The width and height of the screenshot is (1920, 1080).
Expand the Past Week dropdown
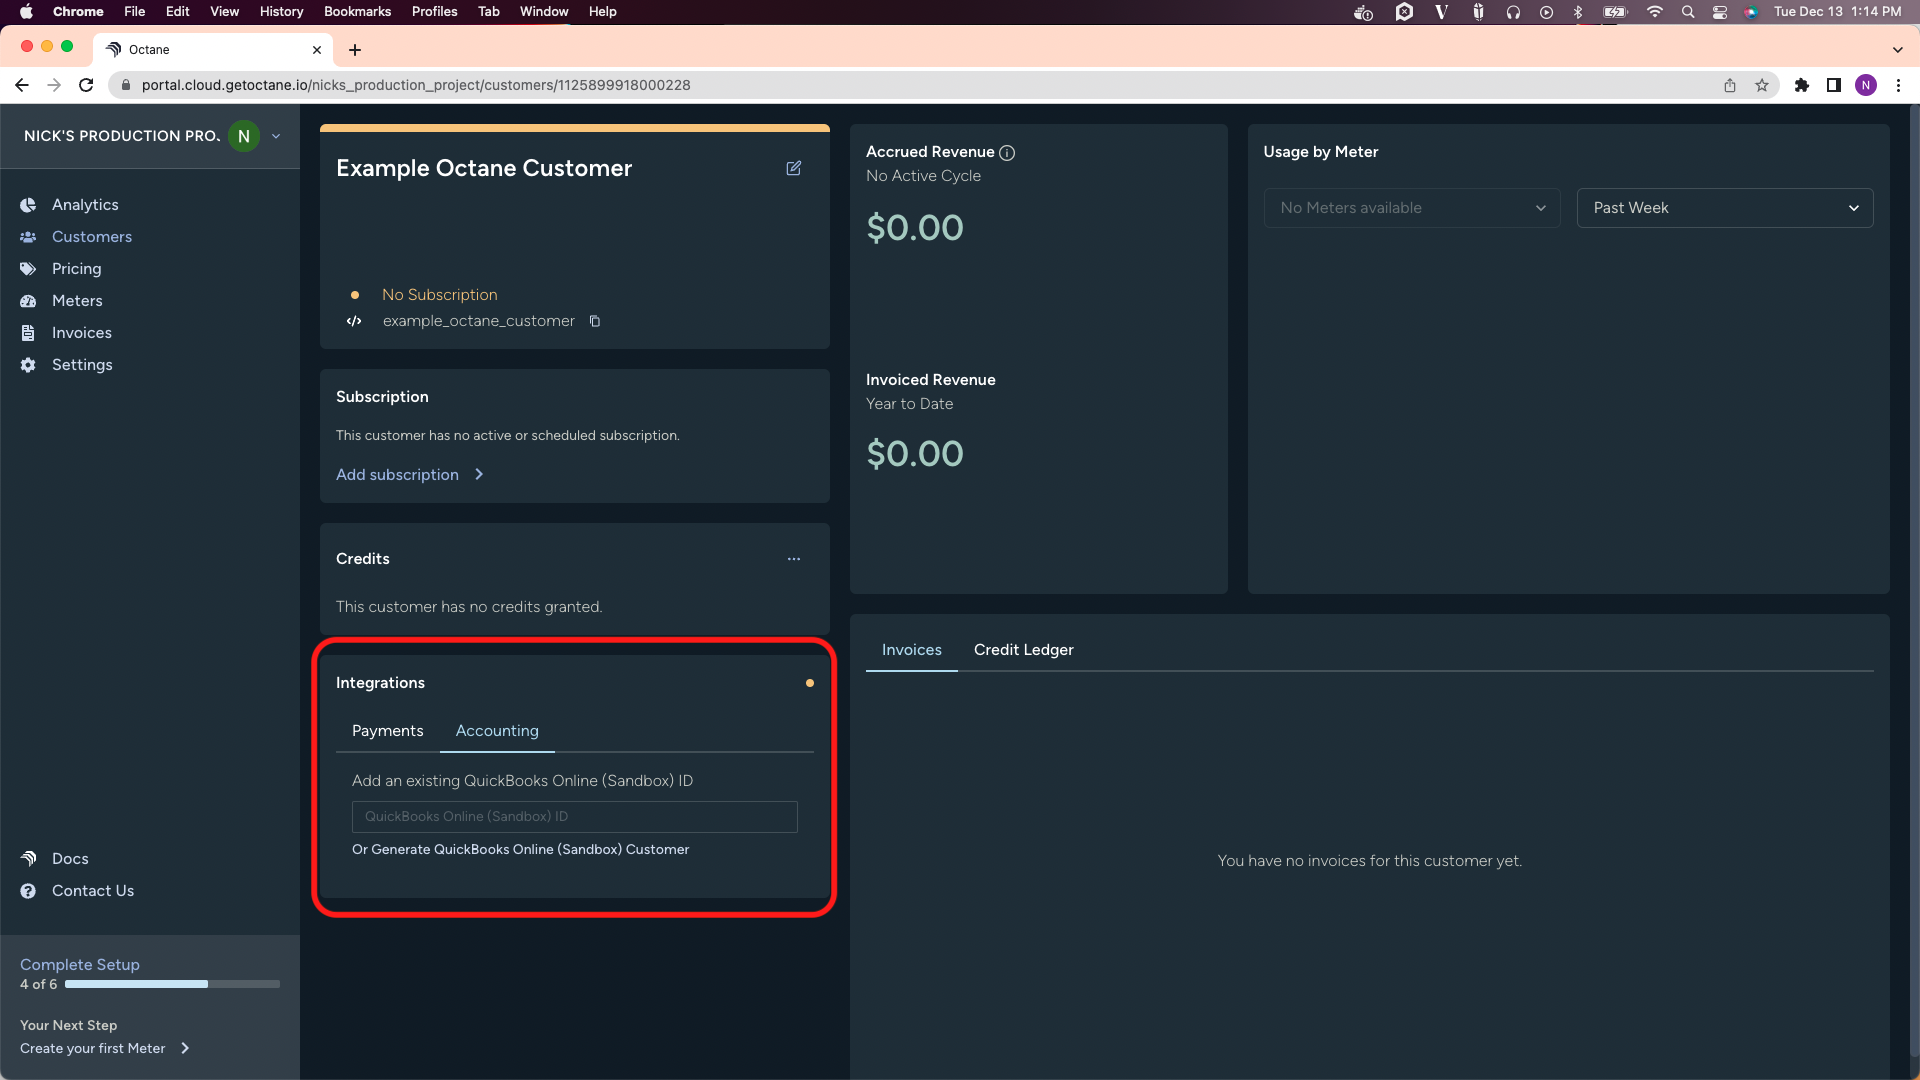point(1724,208)
